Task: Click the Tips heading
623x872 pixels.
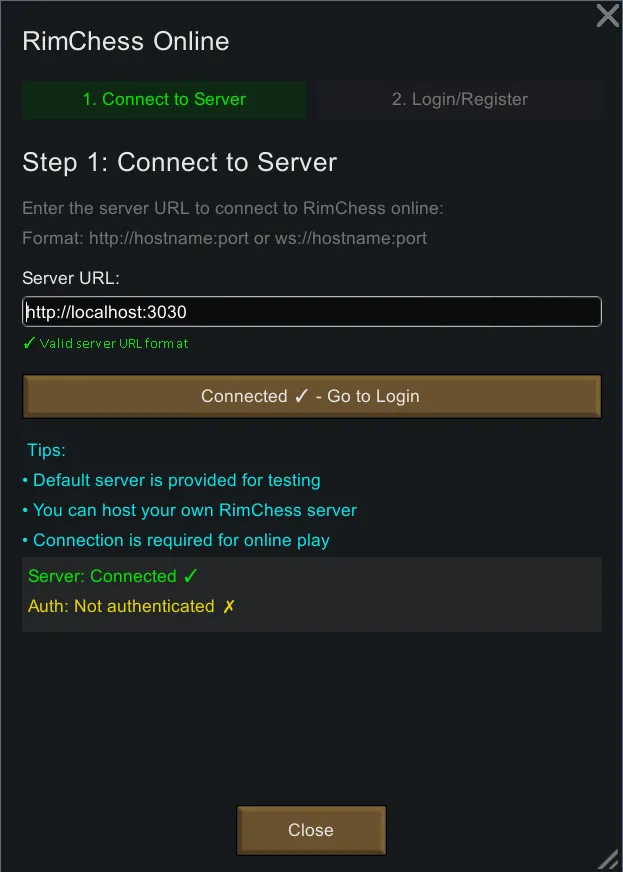Action: click(46, 451)
